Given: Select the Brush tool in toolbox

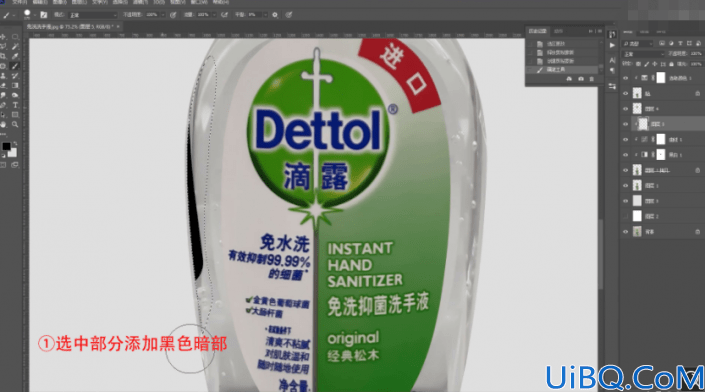Looking at the screenshot, I should tap(15, 66).
